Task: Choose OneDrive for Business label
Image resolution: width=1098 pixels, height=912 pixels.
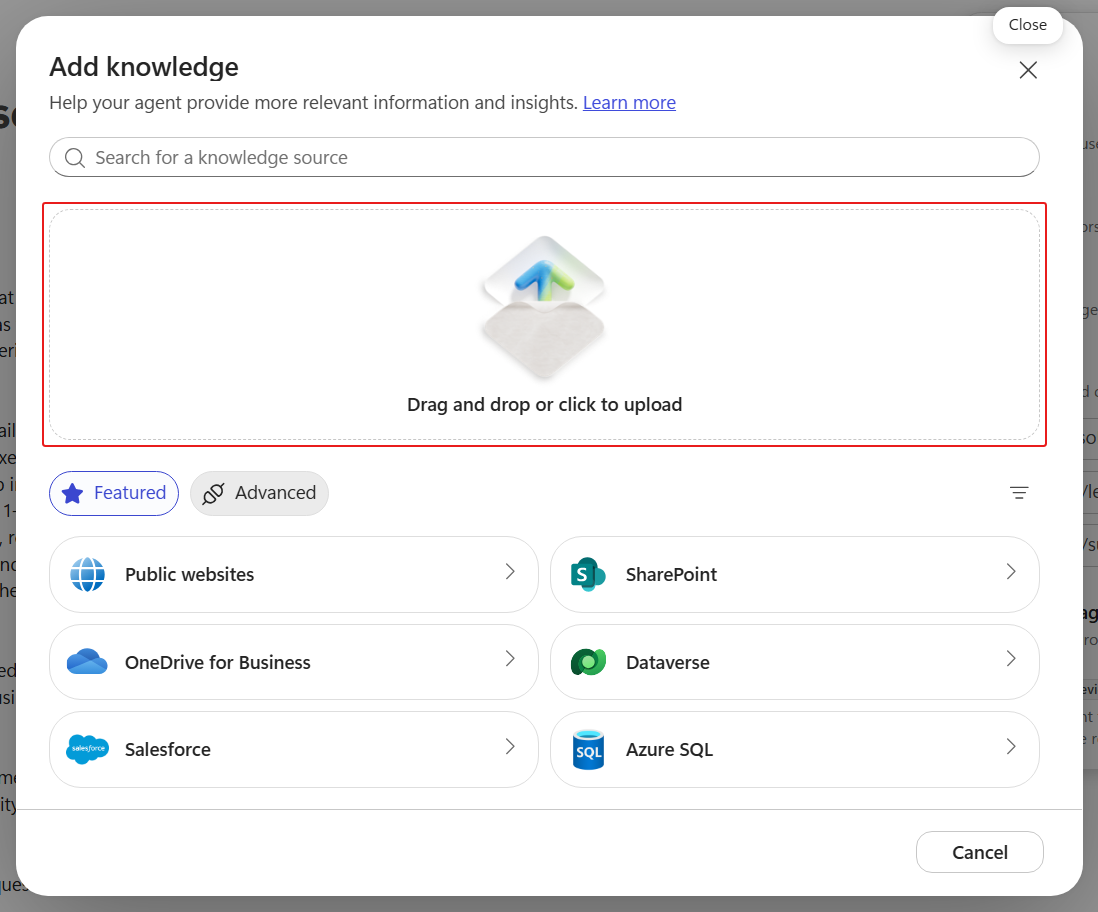Action: pos(218,663)
